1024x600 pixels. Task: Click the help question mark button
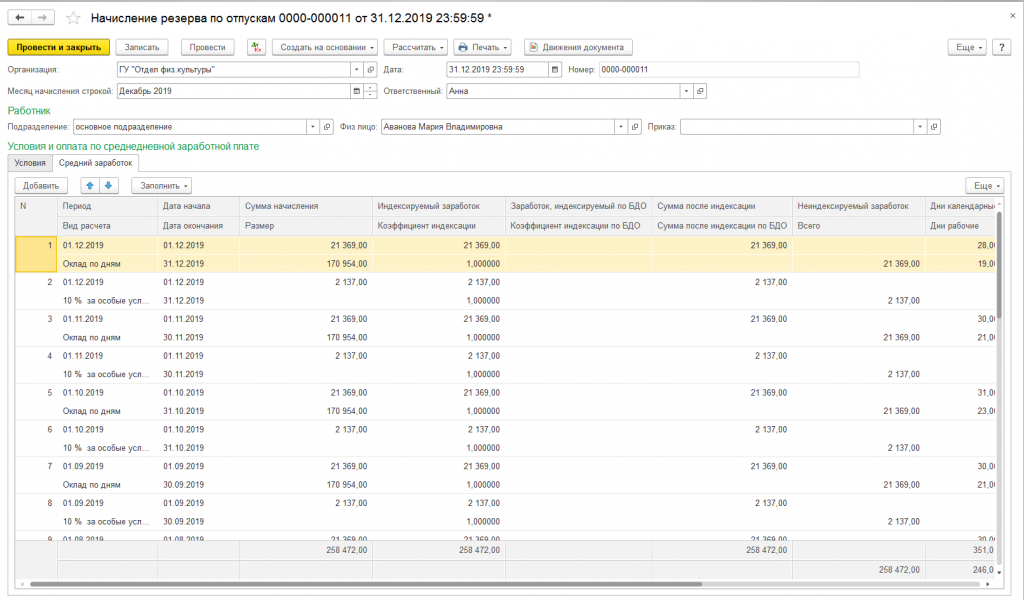tap(1003, 47)
